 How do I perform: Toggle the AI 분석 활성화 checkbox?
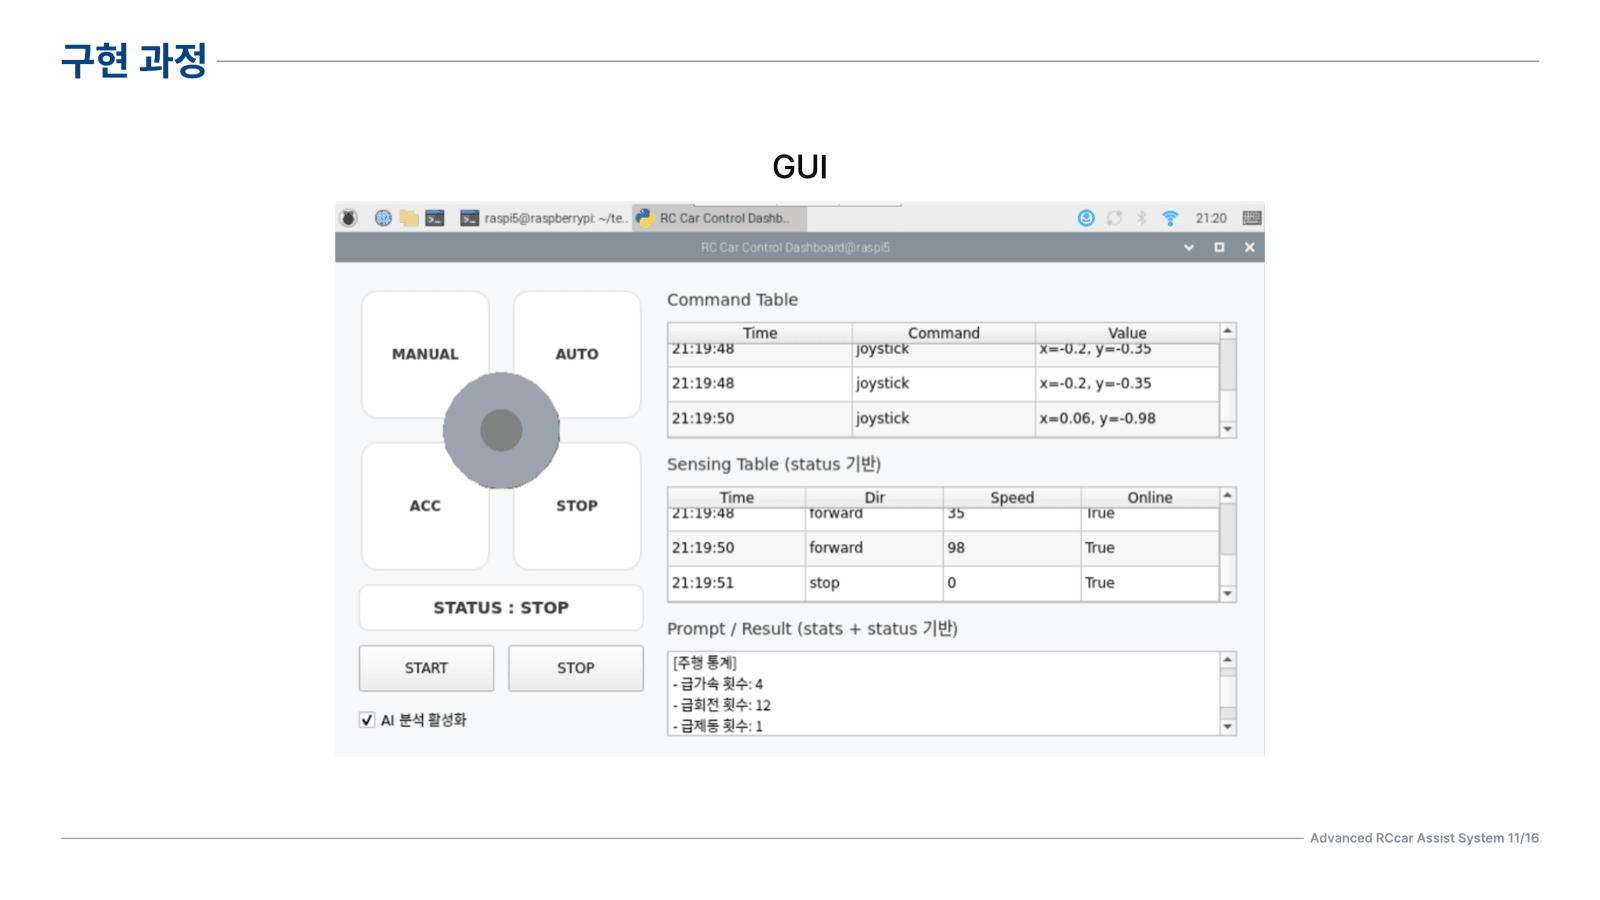pyautogui.click(x=367, y=720)
